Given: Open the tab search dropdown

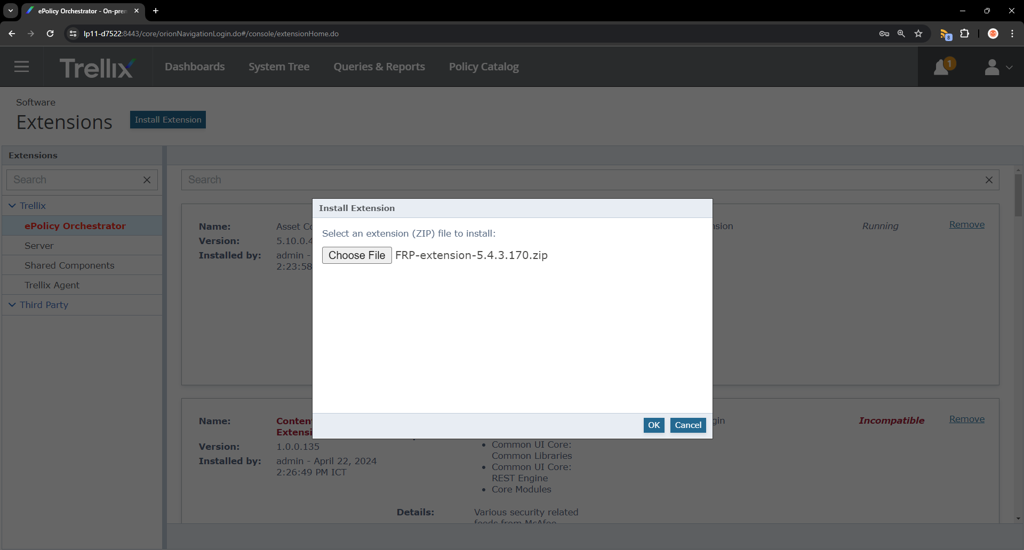Looking at the screenshot, I should [x=10, y=10].
